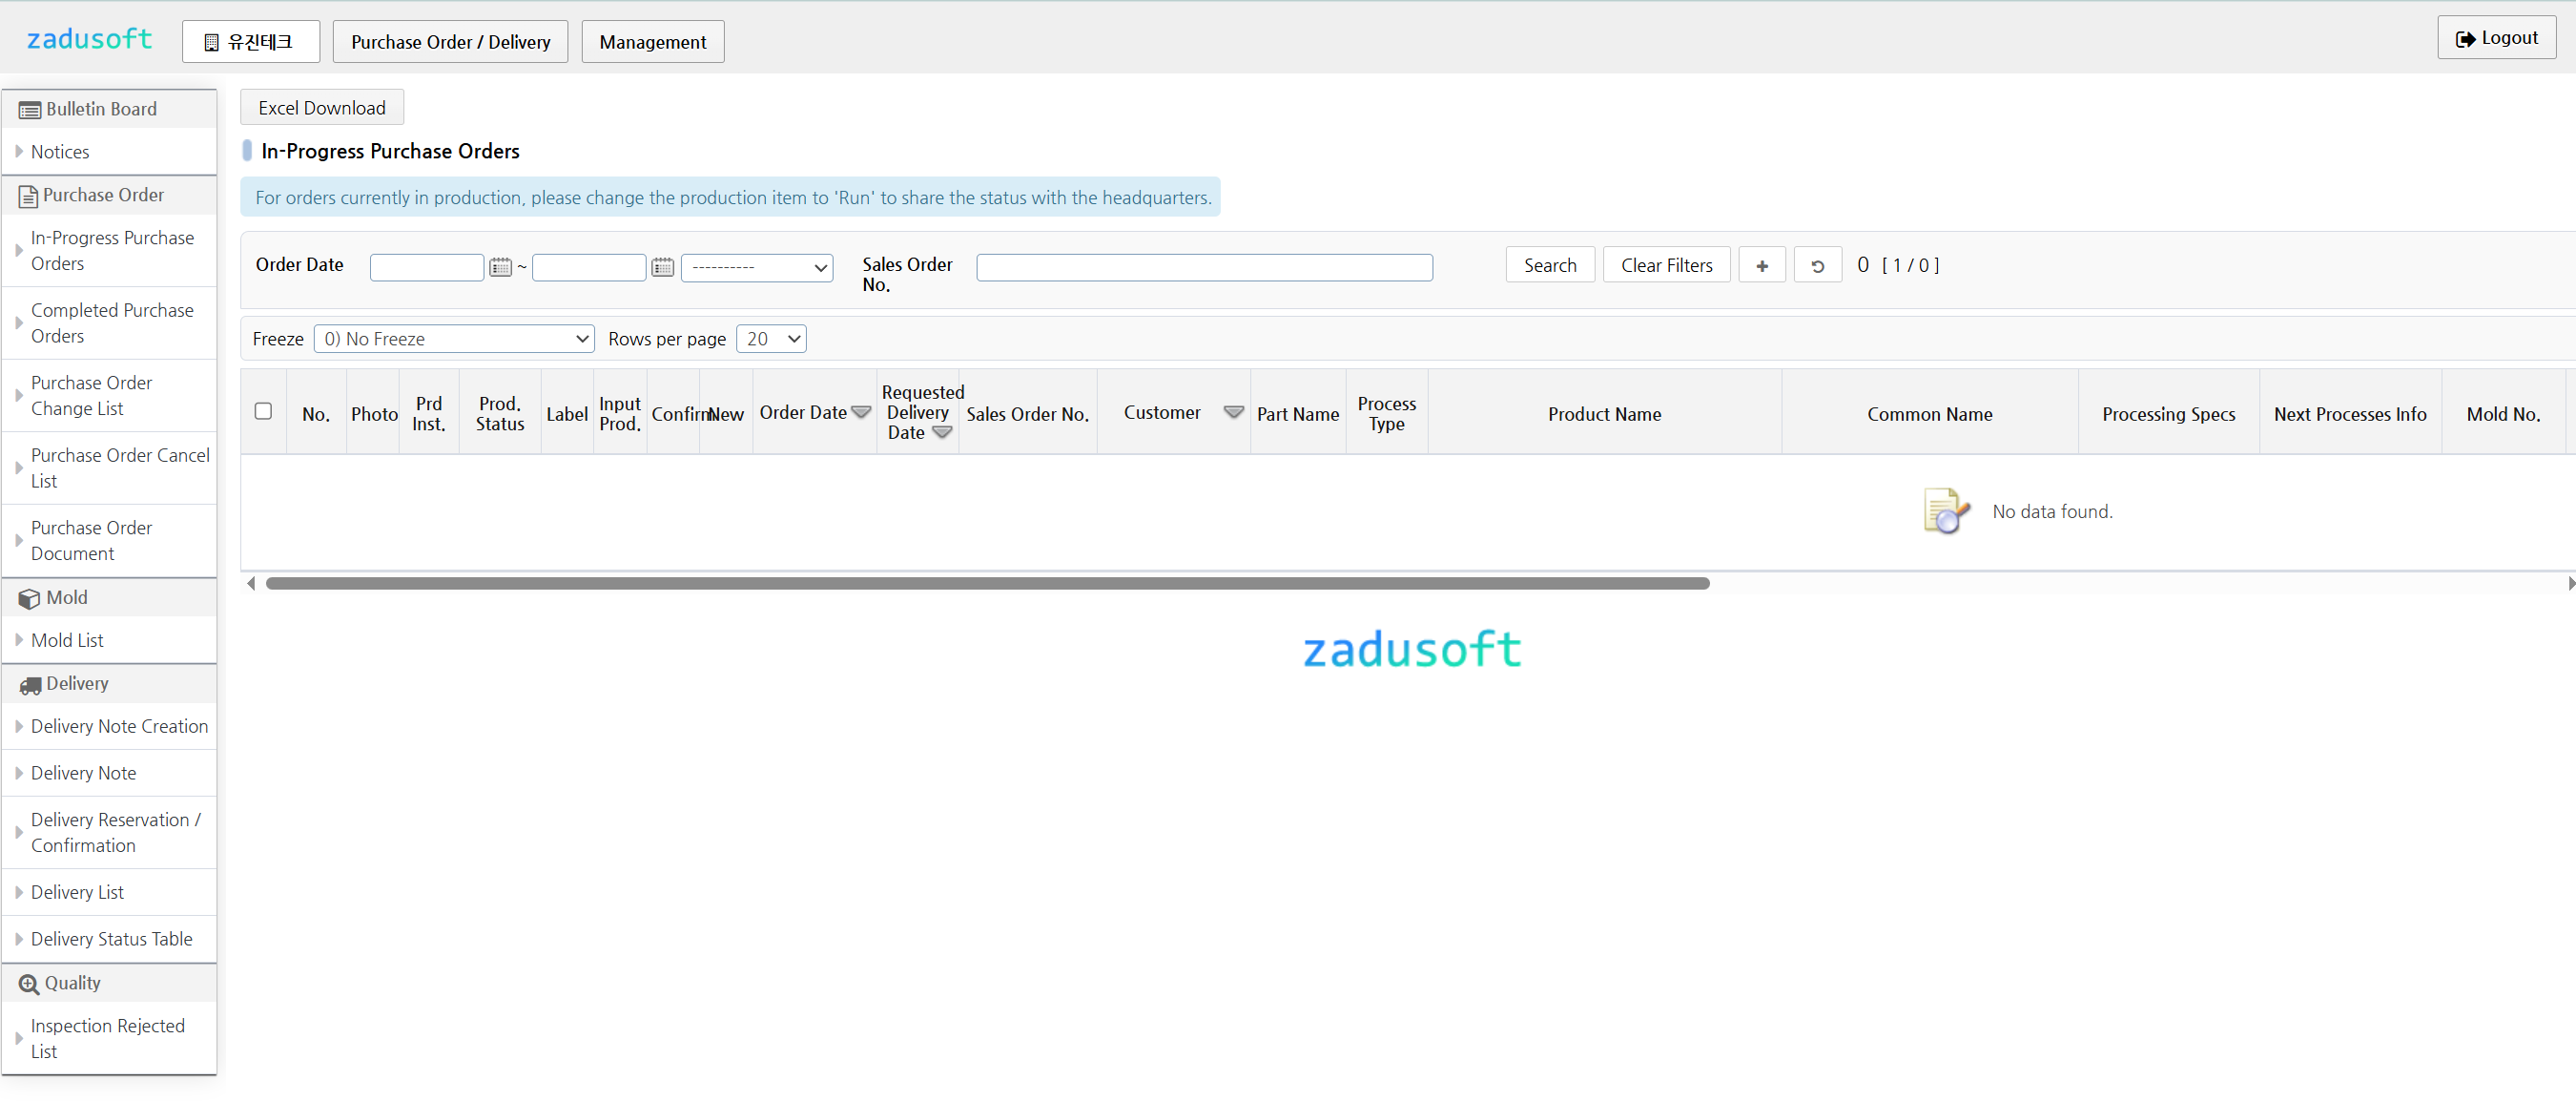Click the Customer column filter arrow icon
The width and height of the screenshot is (2576, 1101).
(x=1233, y=412)
